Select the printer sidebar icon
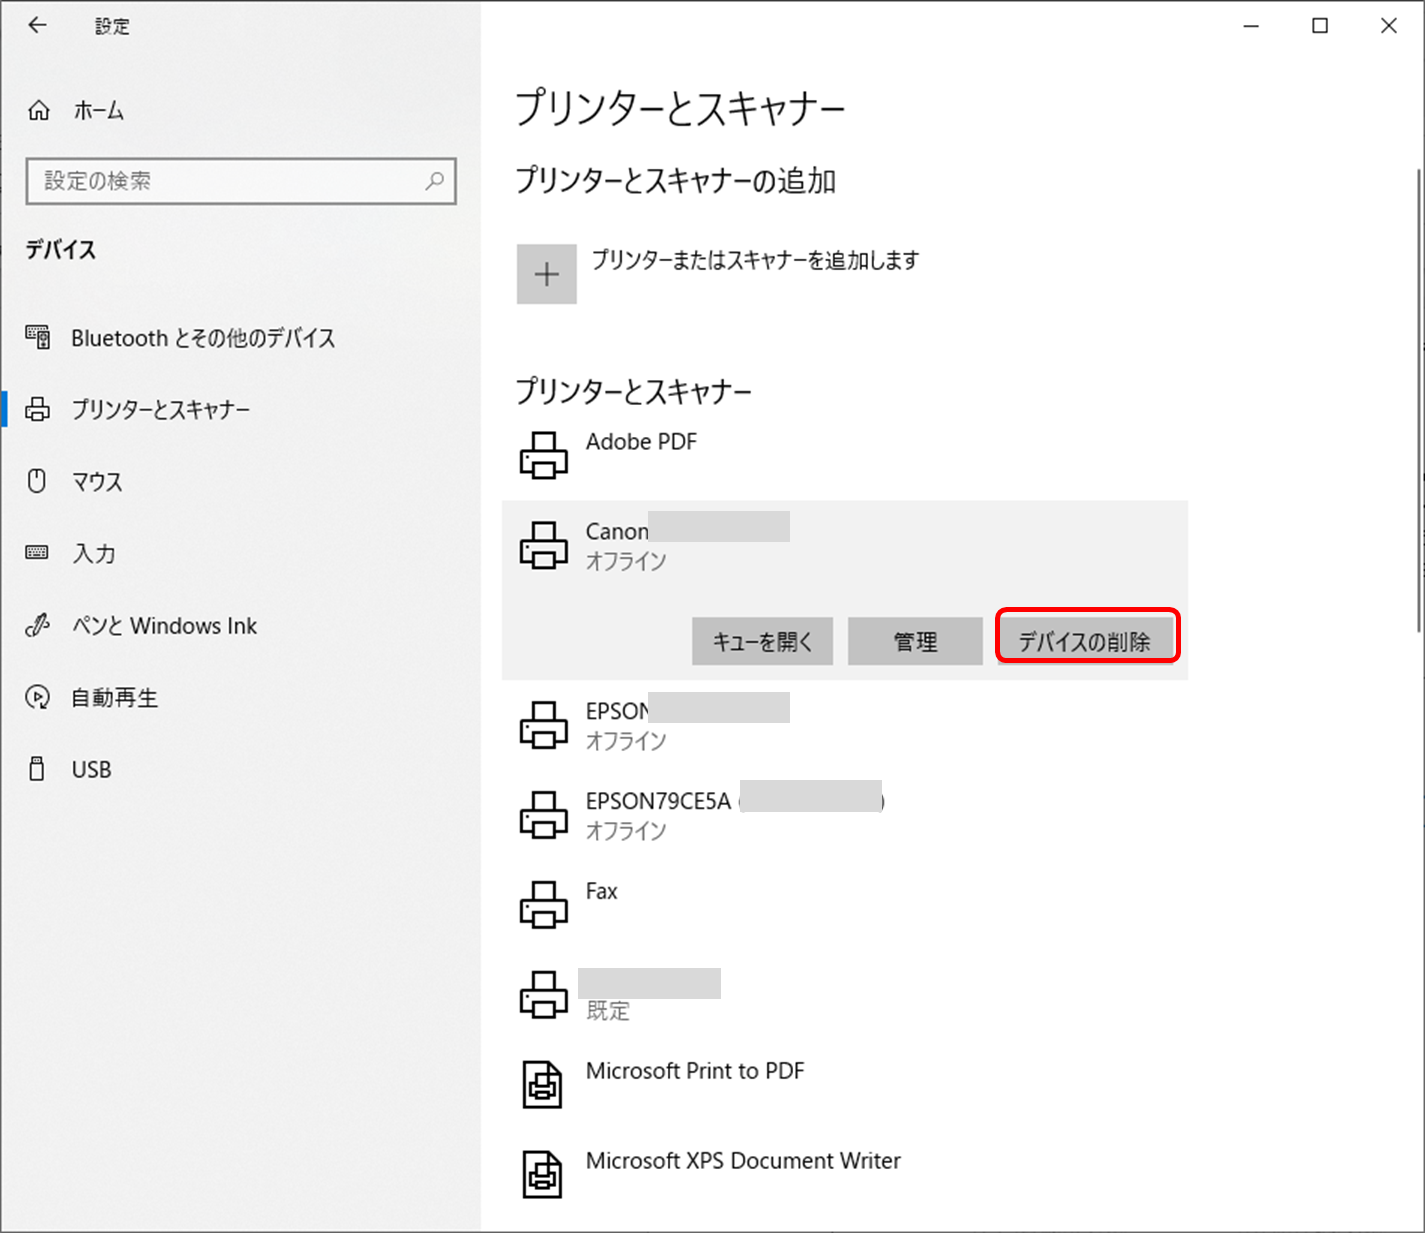 pos(38,409)
